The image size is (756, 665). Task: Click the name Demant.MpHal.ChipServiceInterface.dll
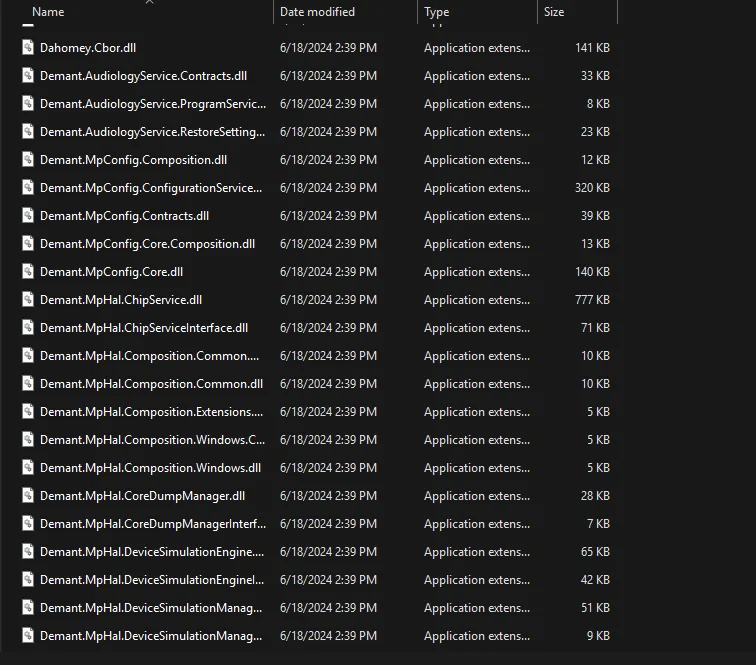click(x=144, y=327)
